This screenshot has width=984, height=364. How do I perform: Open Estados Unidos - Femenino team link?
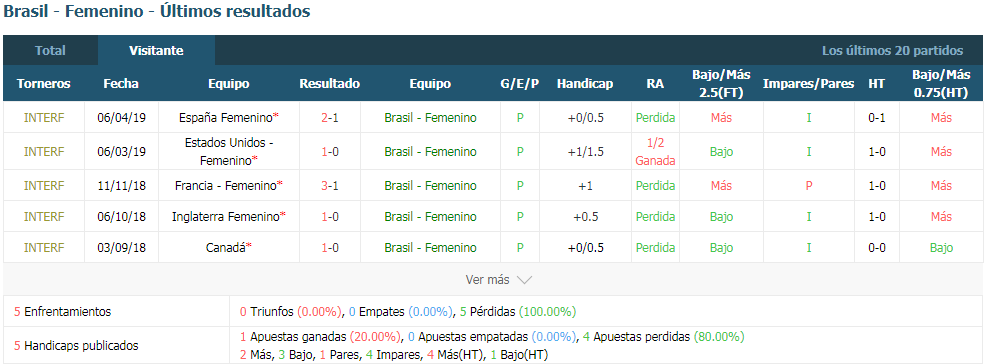click(229, 152)
